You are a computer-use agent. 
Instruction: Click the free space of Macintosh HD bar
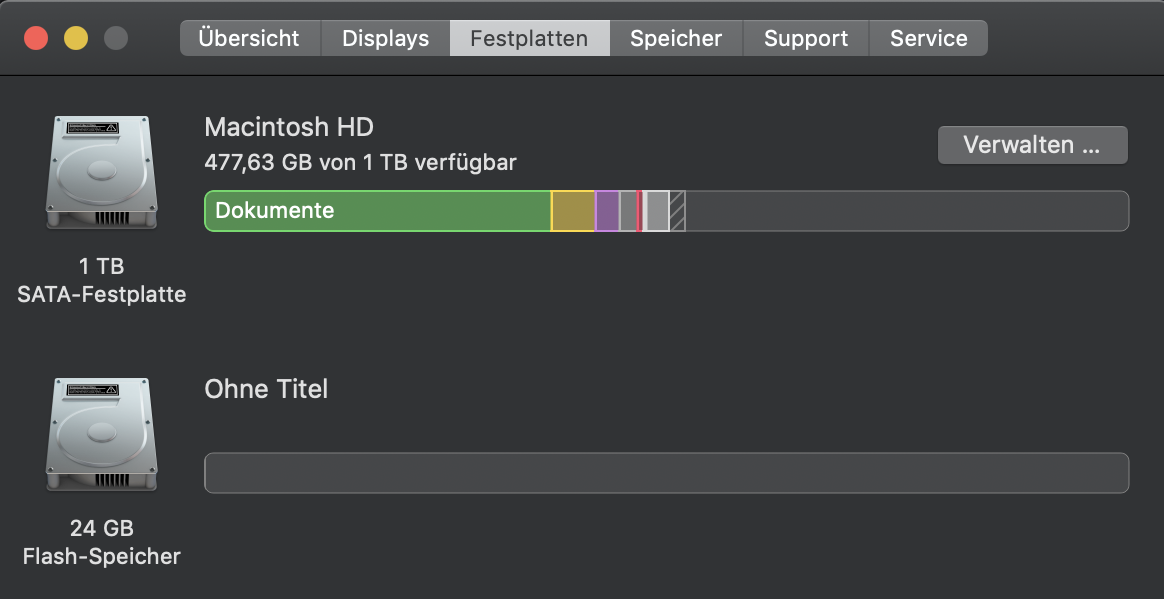pyautogui.click(x=905, y=211)
